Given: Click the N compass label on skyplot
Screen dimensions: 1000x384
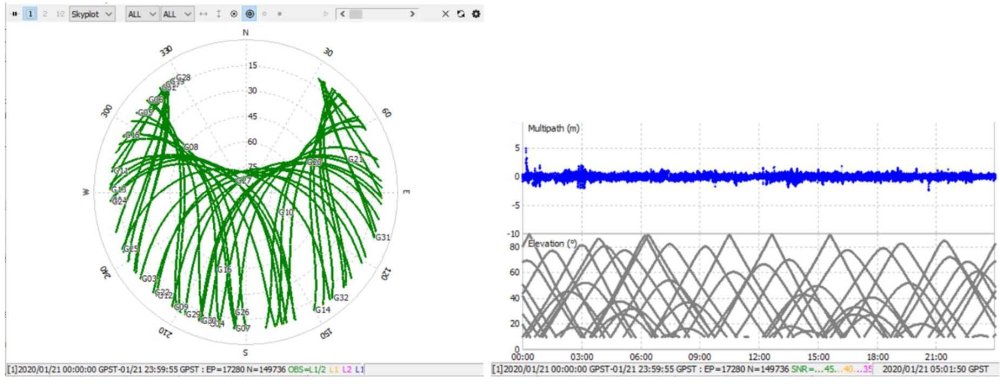Looking at the screenshot, I should coord(246,33).
